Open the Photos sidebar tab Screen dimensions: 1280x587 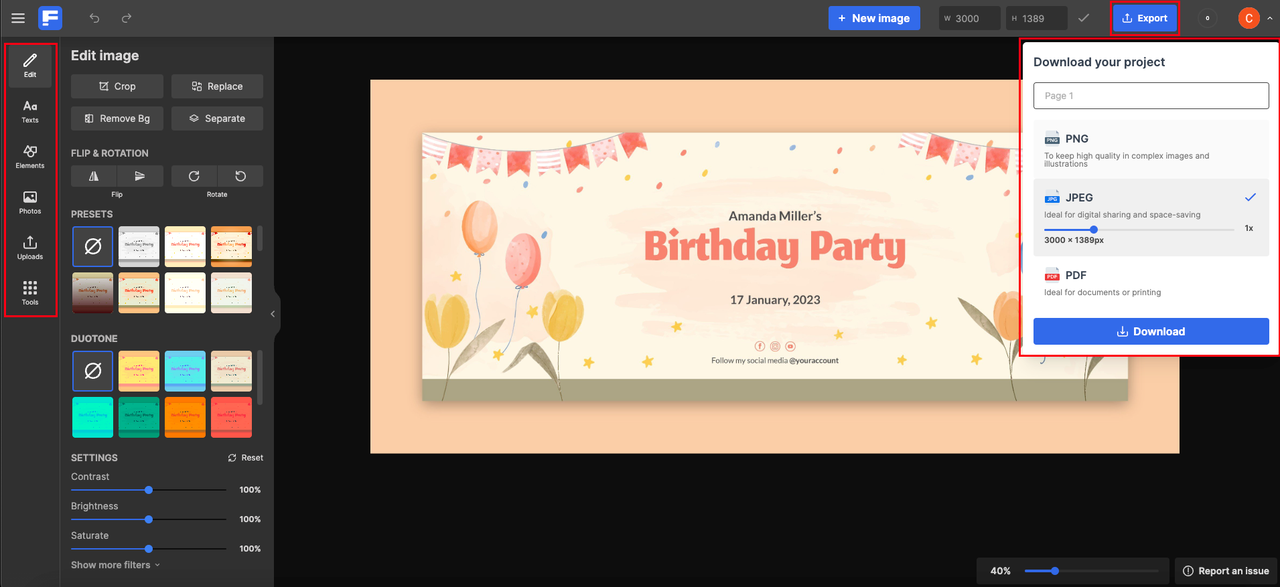tap(30, 202)
